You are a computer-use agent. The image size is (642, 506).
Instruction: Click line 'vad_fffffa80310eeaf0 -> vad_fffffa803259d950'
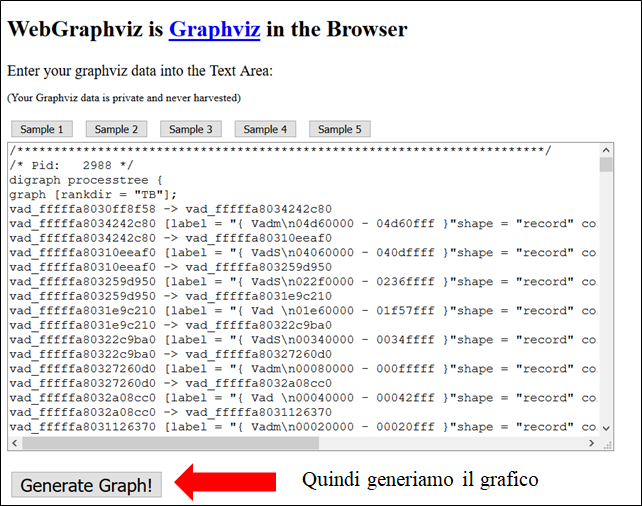pyautogui.click(x=171, y=267)
